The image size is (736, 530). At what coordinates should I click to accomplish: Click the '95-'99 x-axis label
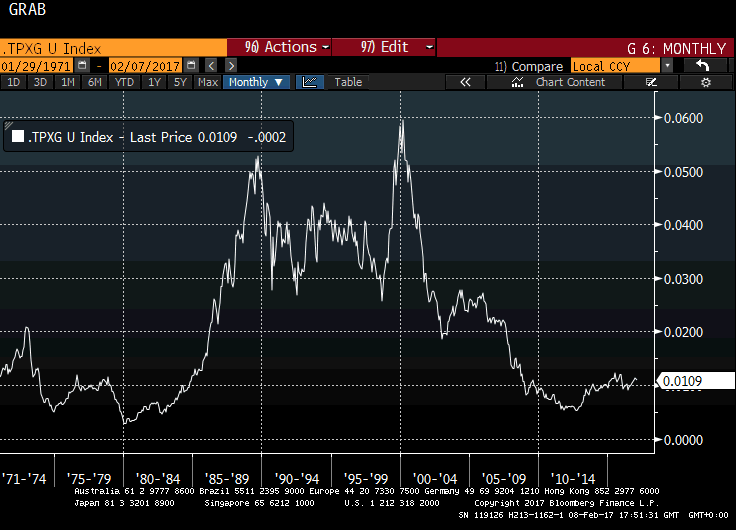click(366, 479)
